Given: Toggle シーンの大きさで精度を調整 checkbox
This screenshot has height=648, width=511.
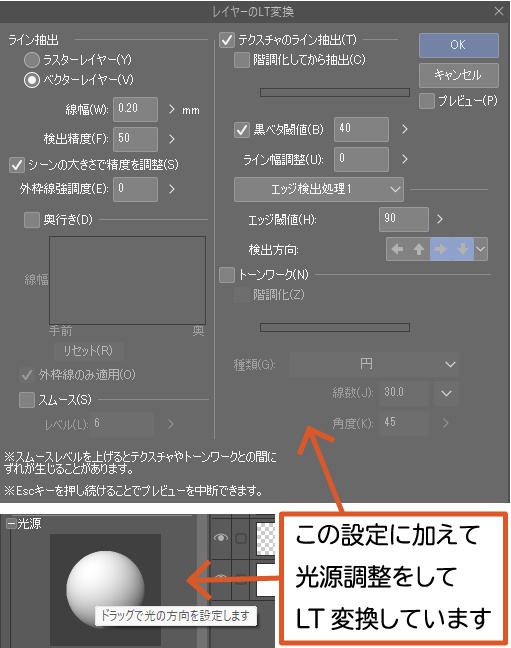Looking at the screenshot, I should 17,165.
